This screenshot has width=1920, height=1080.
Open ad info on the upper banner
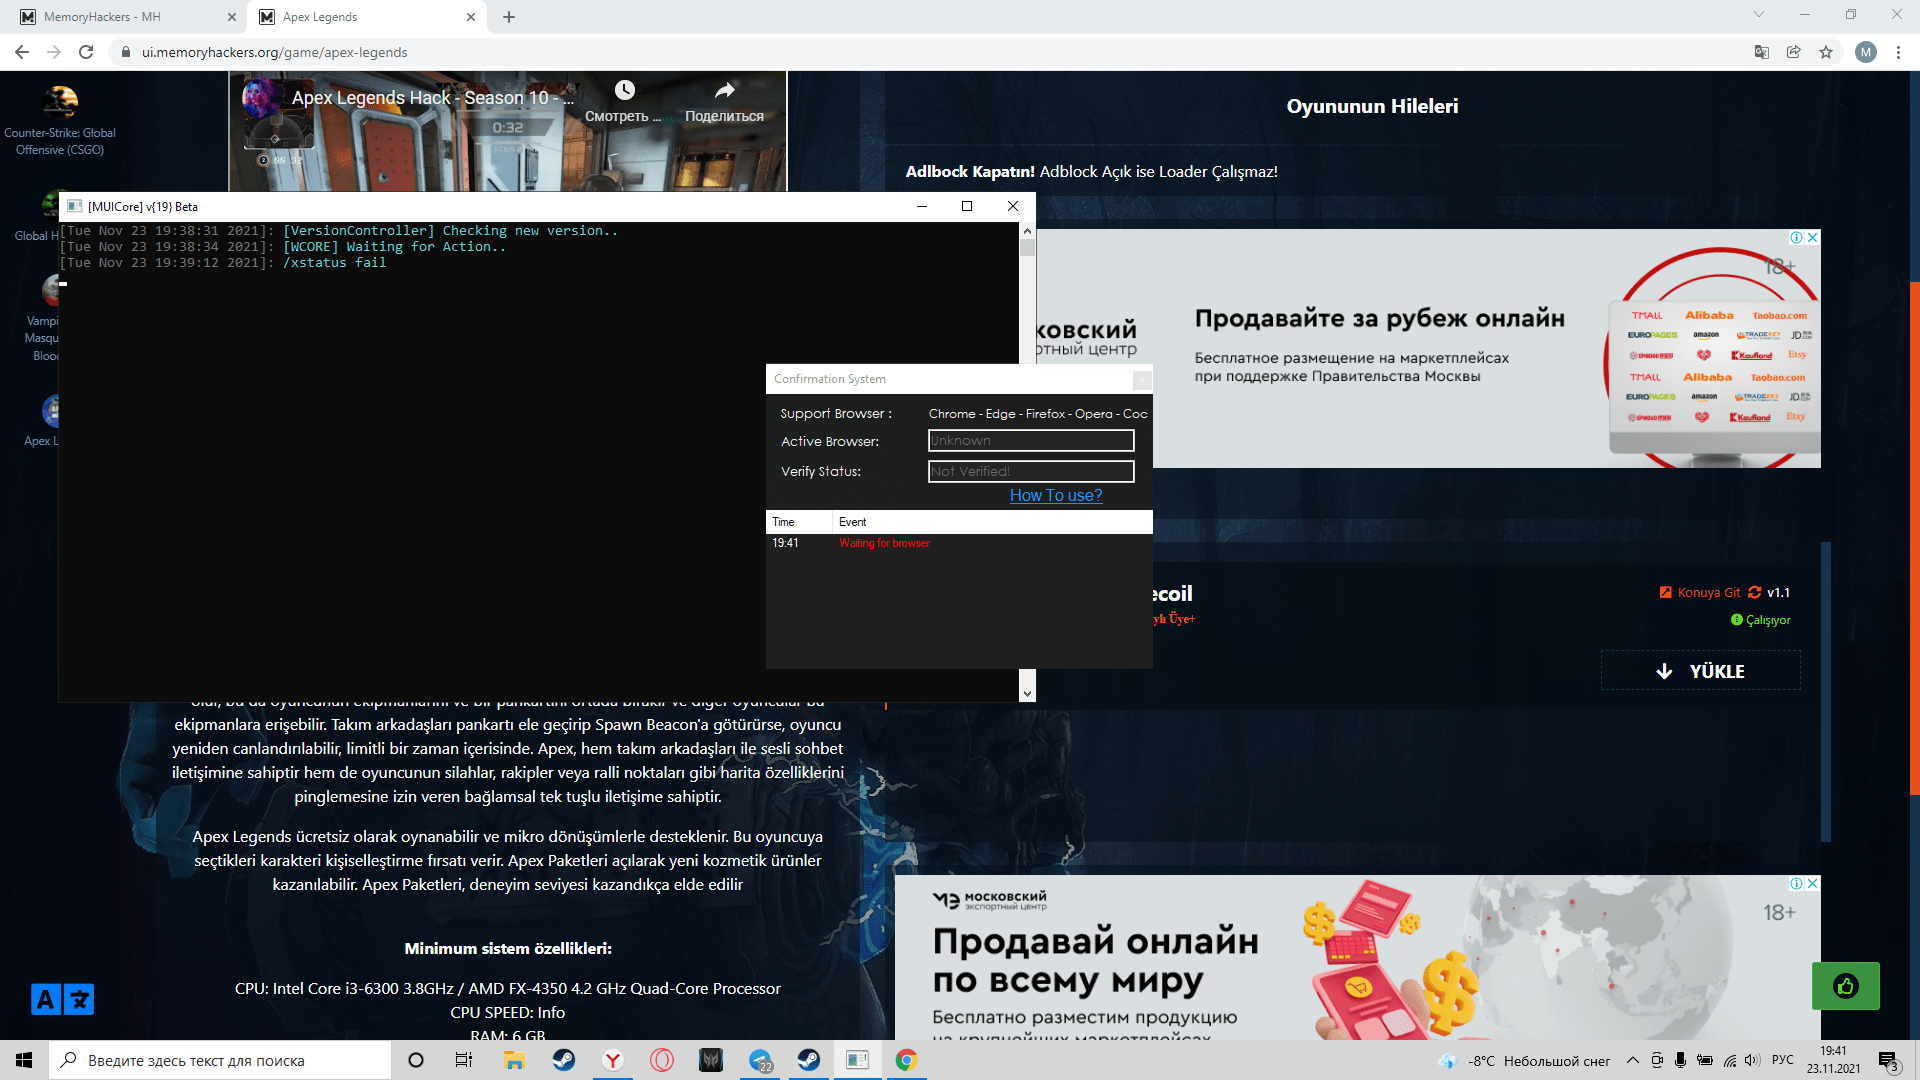point(1797,238)
